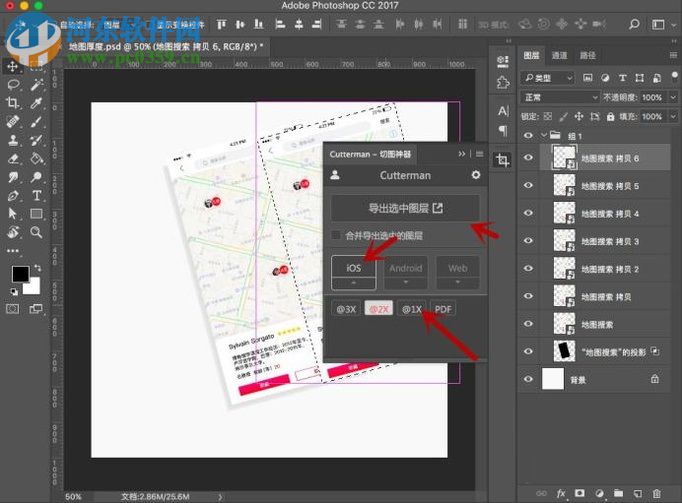The image size is (682, 503).
Task: Select the Hand tool
Action: click(x=13, y=232)
